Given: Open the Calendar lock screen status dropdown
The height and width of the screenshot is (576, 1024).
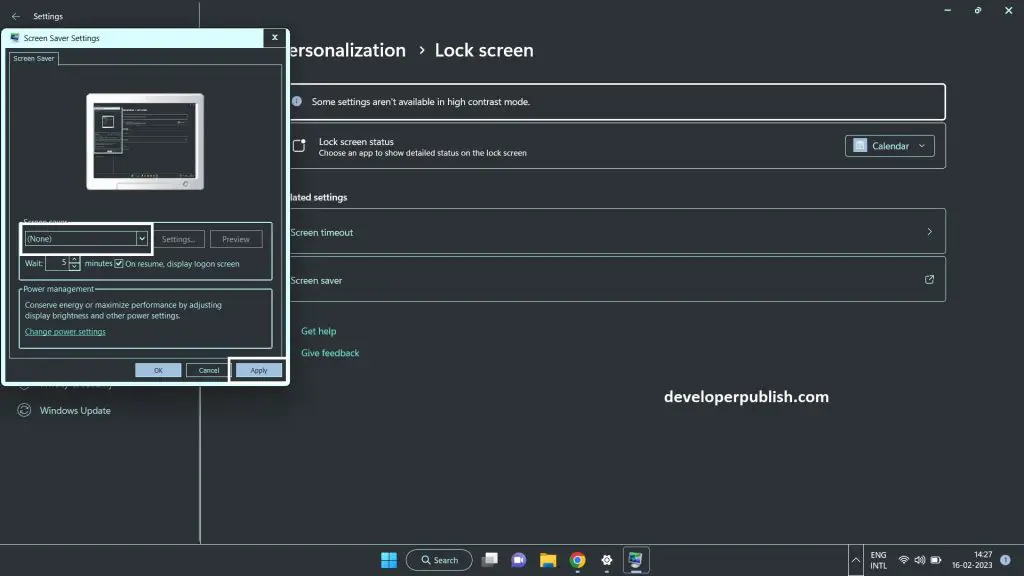Looking at the screenshot, I should tap(889, 146).
